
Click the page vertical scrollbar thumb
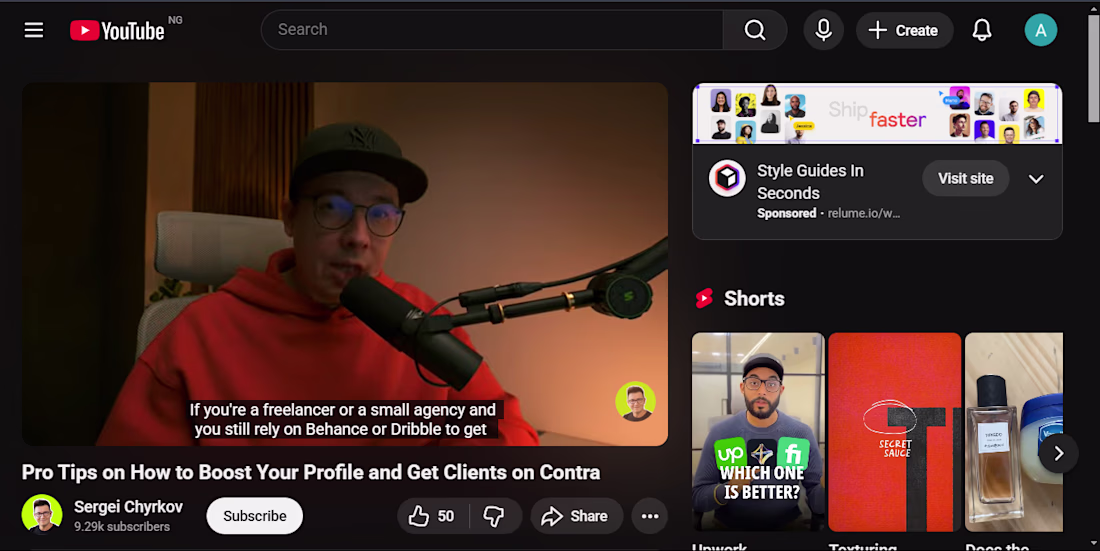pyautogui.click(x=1094, y=68)
